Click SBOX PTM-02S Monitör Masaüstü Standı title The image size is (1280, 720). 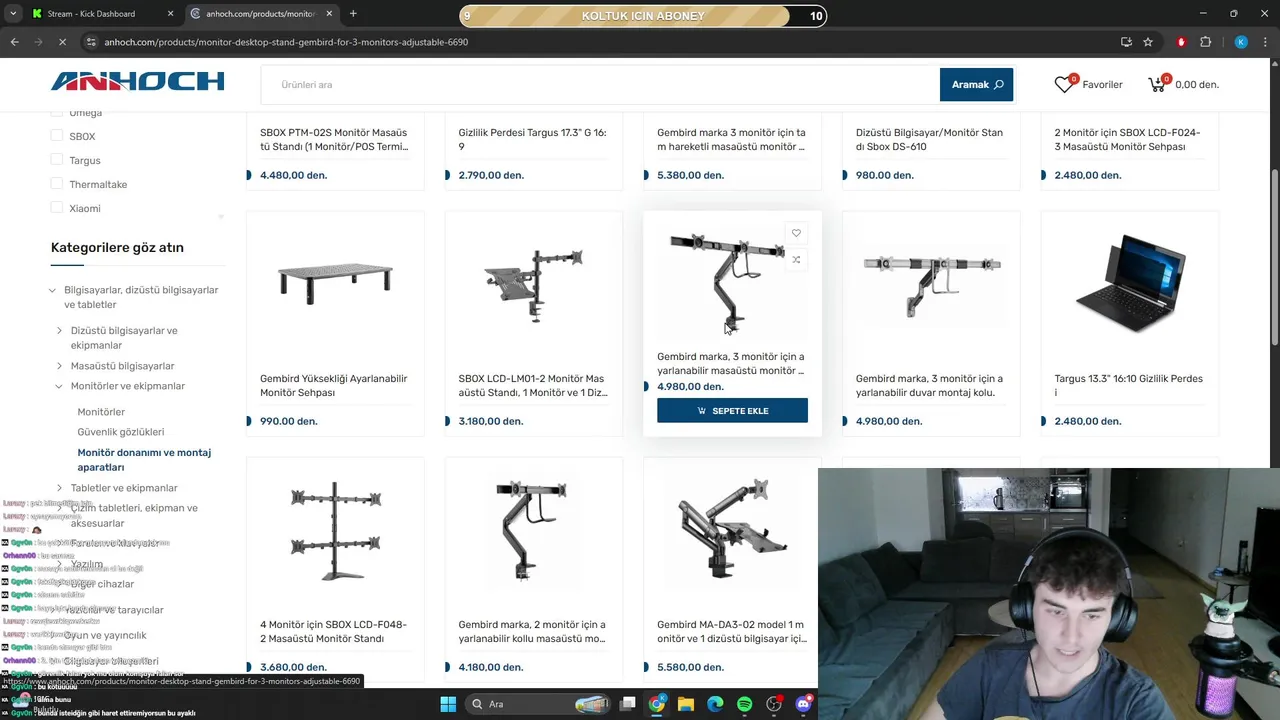click(334, 139)
